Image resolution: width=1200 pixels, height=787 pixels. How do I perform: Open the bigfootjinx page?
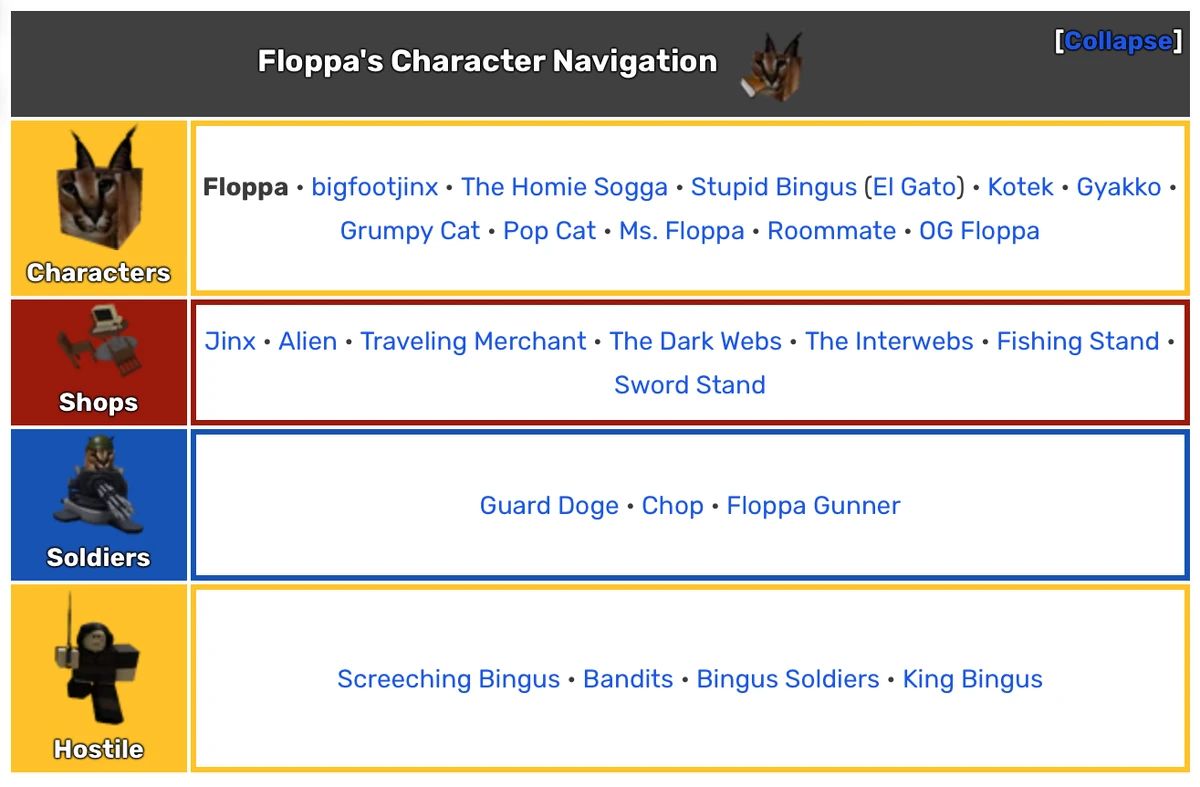[375, 187]
